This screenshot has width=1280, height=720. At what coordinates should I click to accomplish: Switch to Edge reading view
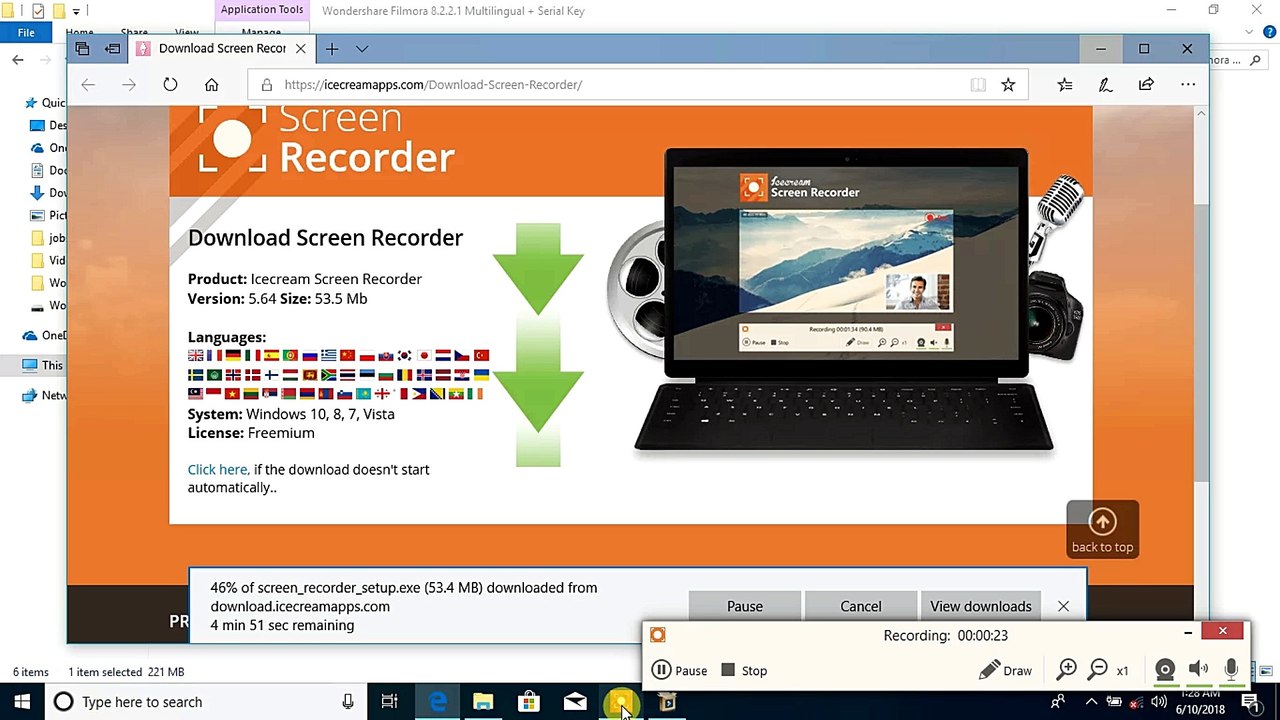tap(978, 85)
